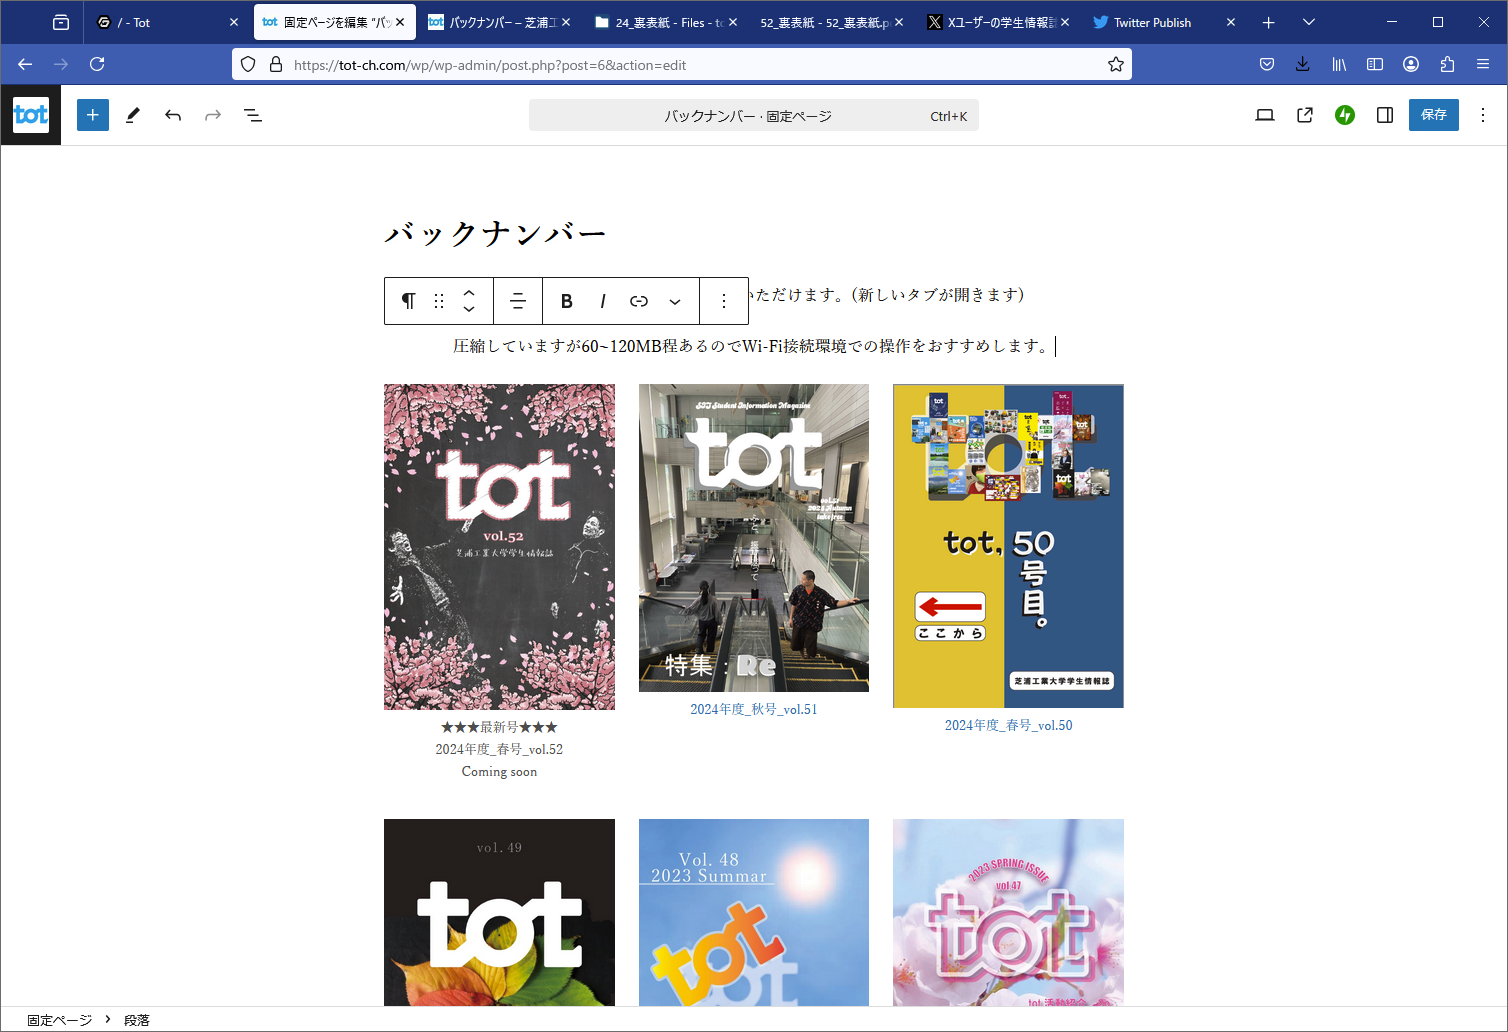View post in new tab via external link icon

point(1304,114)
